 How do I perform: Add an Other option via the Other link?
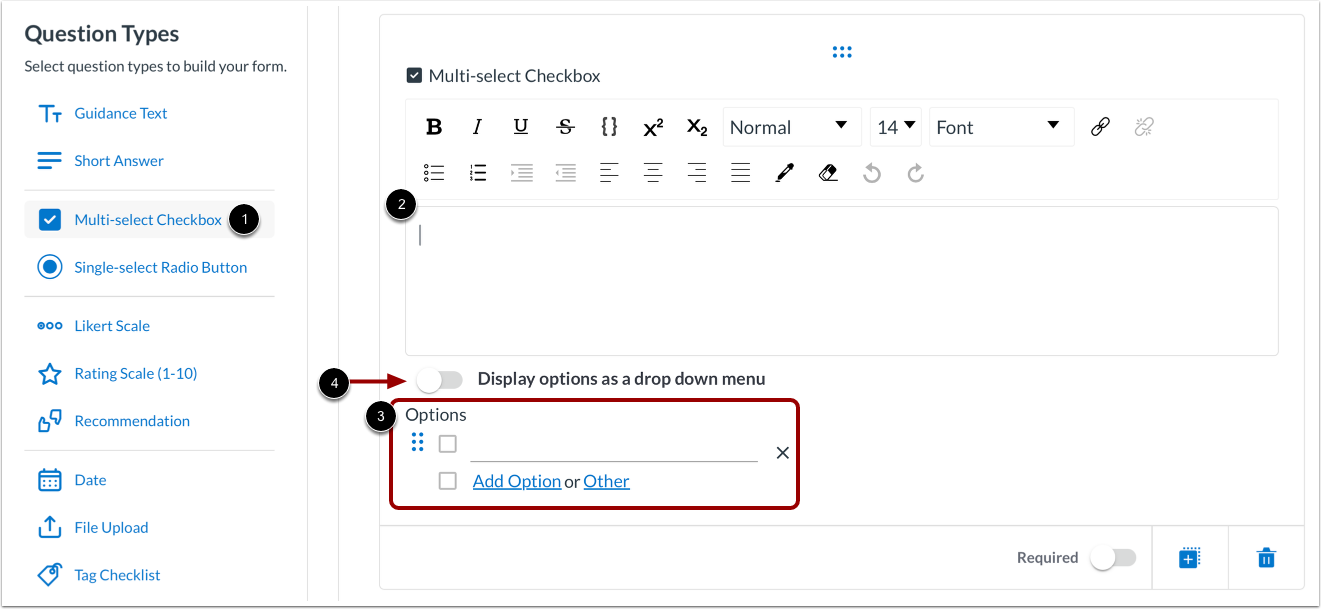tap(606, 481)
